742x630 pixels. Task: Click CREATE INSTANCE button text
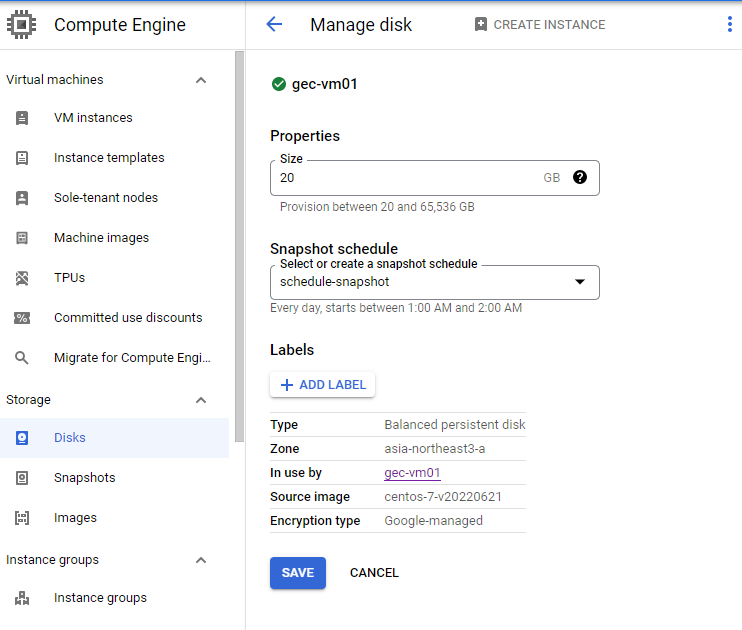point(549,25)
